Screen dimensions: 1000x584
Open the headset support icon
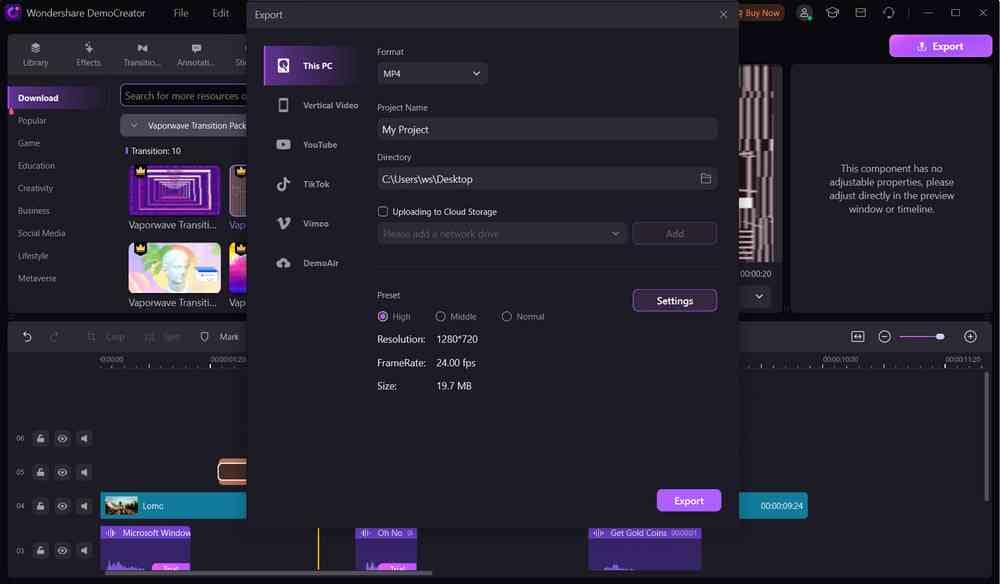[888, 13]
